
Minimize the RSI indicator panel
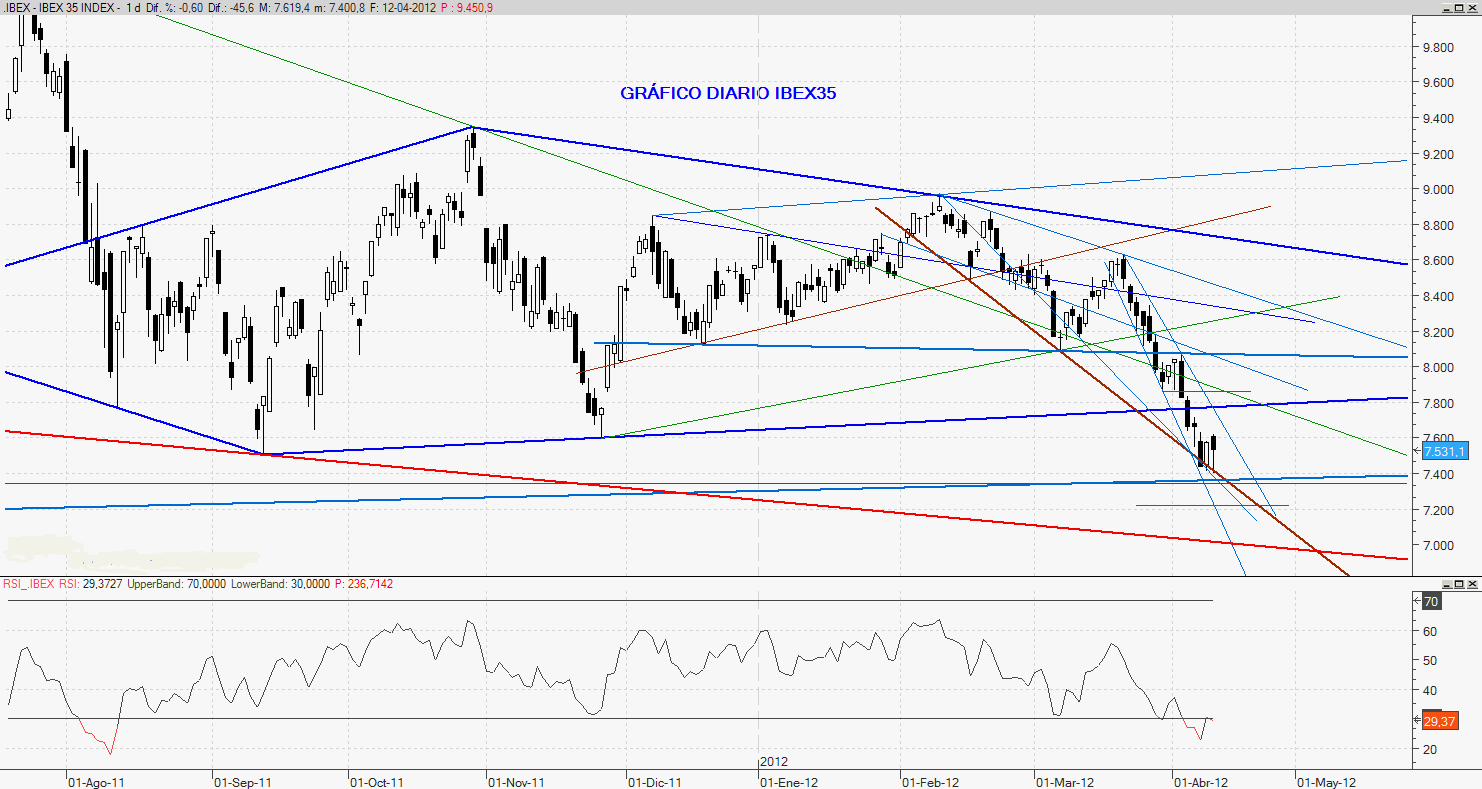[1446, 582]
